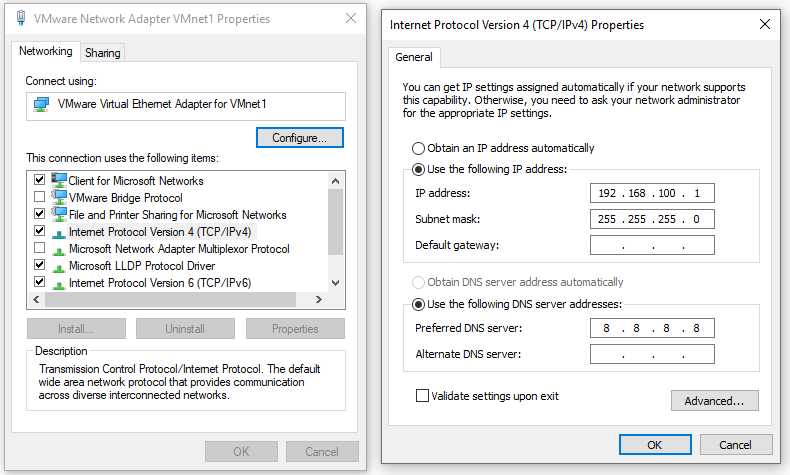This screenshot has height=475, width=790.
Task: Choose Obtain an IP address automatically
Action: (x=418, y=148)
